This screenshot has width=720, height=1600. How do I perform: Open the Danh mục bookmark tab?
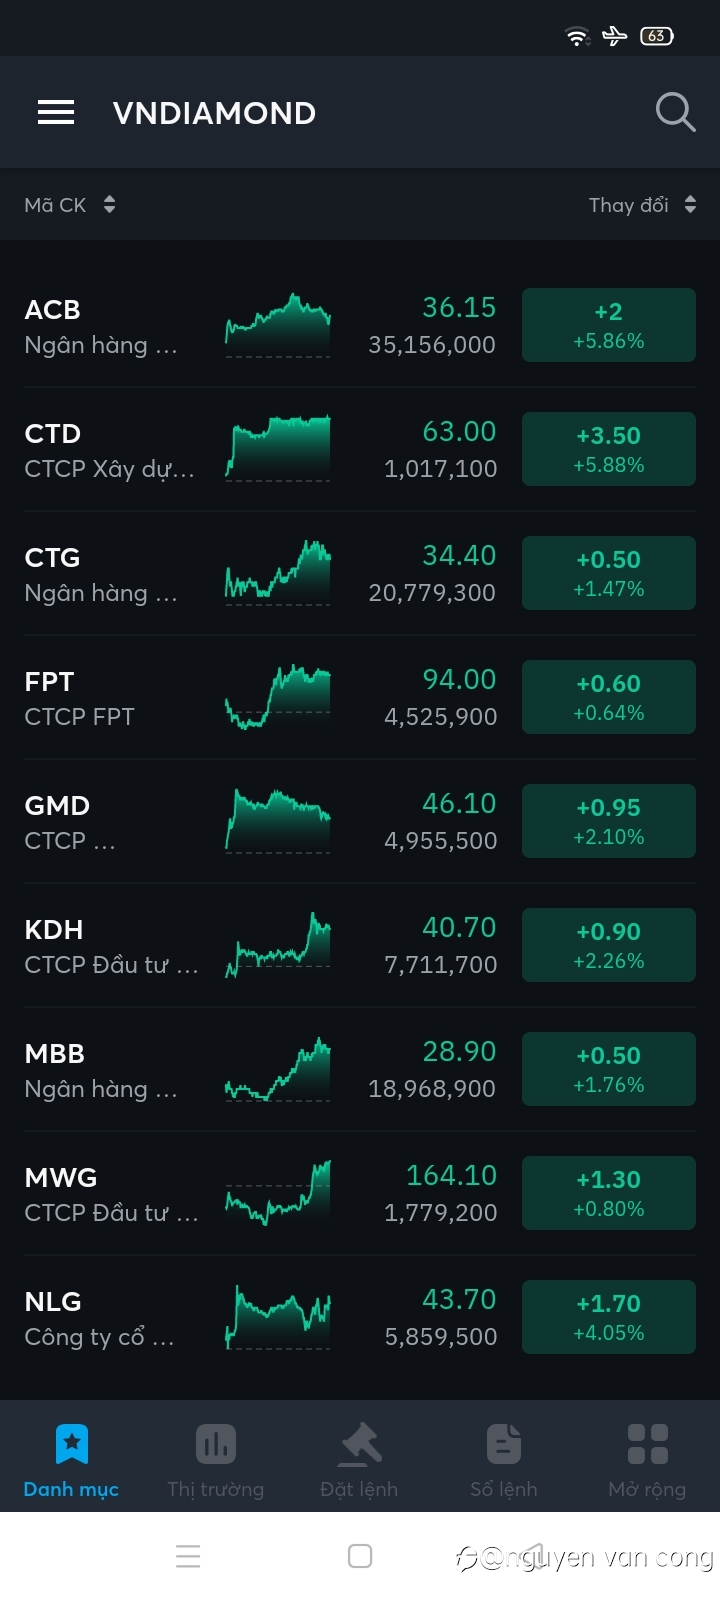[71, 1444]
